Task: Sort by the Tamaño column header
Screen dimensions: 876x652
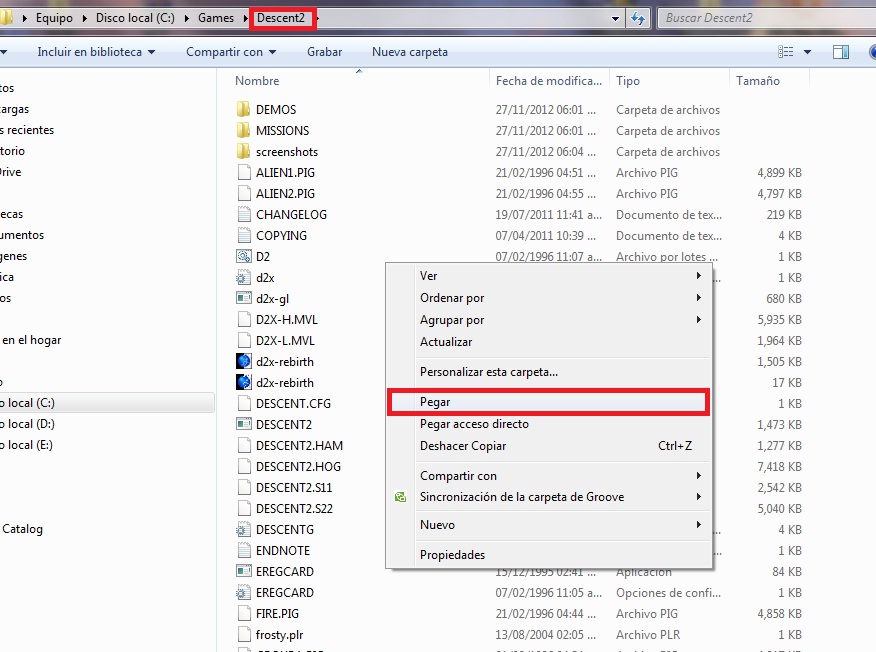Action: pos(758,81)
